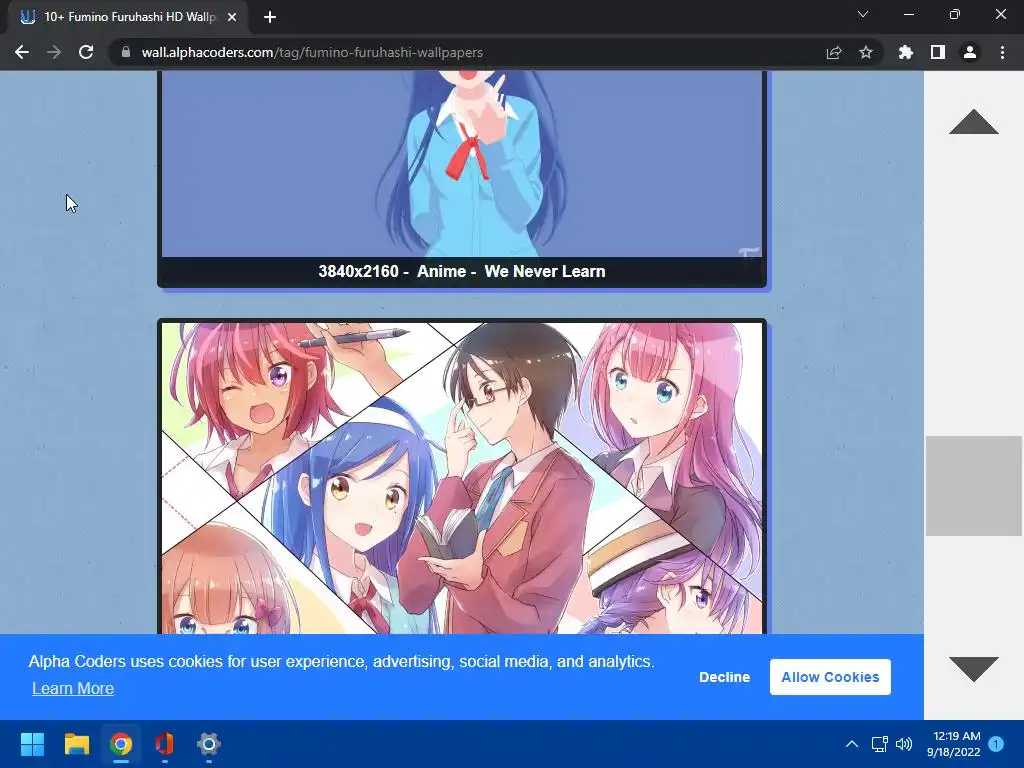This screenshot has height=768, width=1024.
Task: Open a new browser tab
Action: (270, 17)
